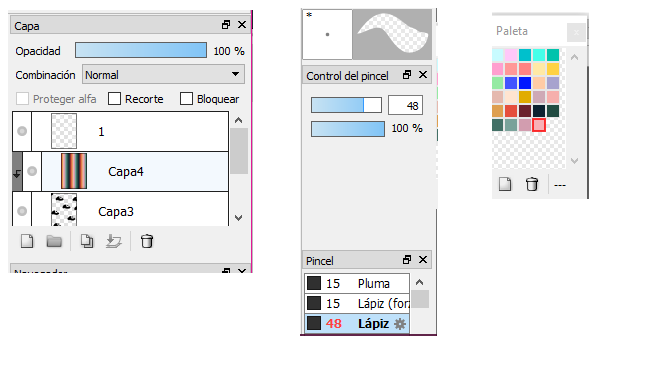Add a new color to the Paleta panel

pyautogui.click(x=505, y=184)
